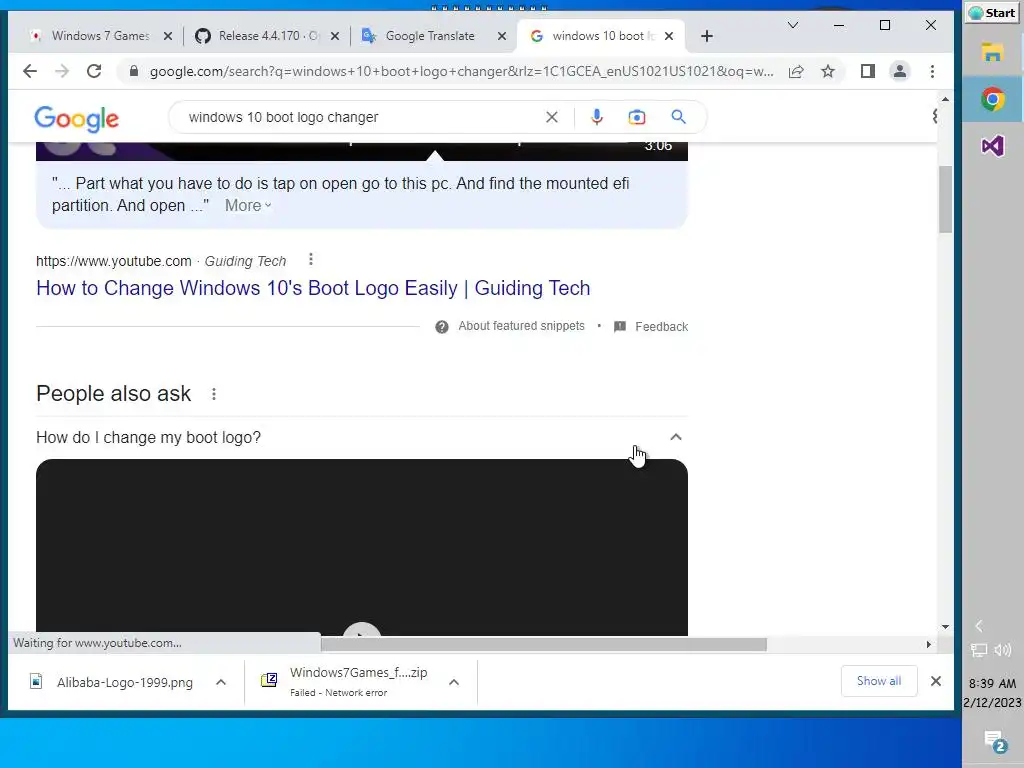Open the Chrome profile menu

click(x=900, y=71)
